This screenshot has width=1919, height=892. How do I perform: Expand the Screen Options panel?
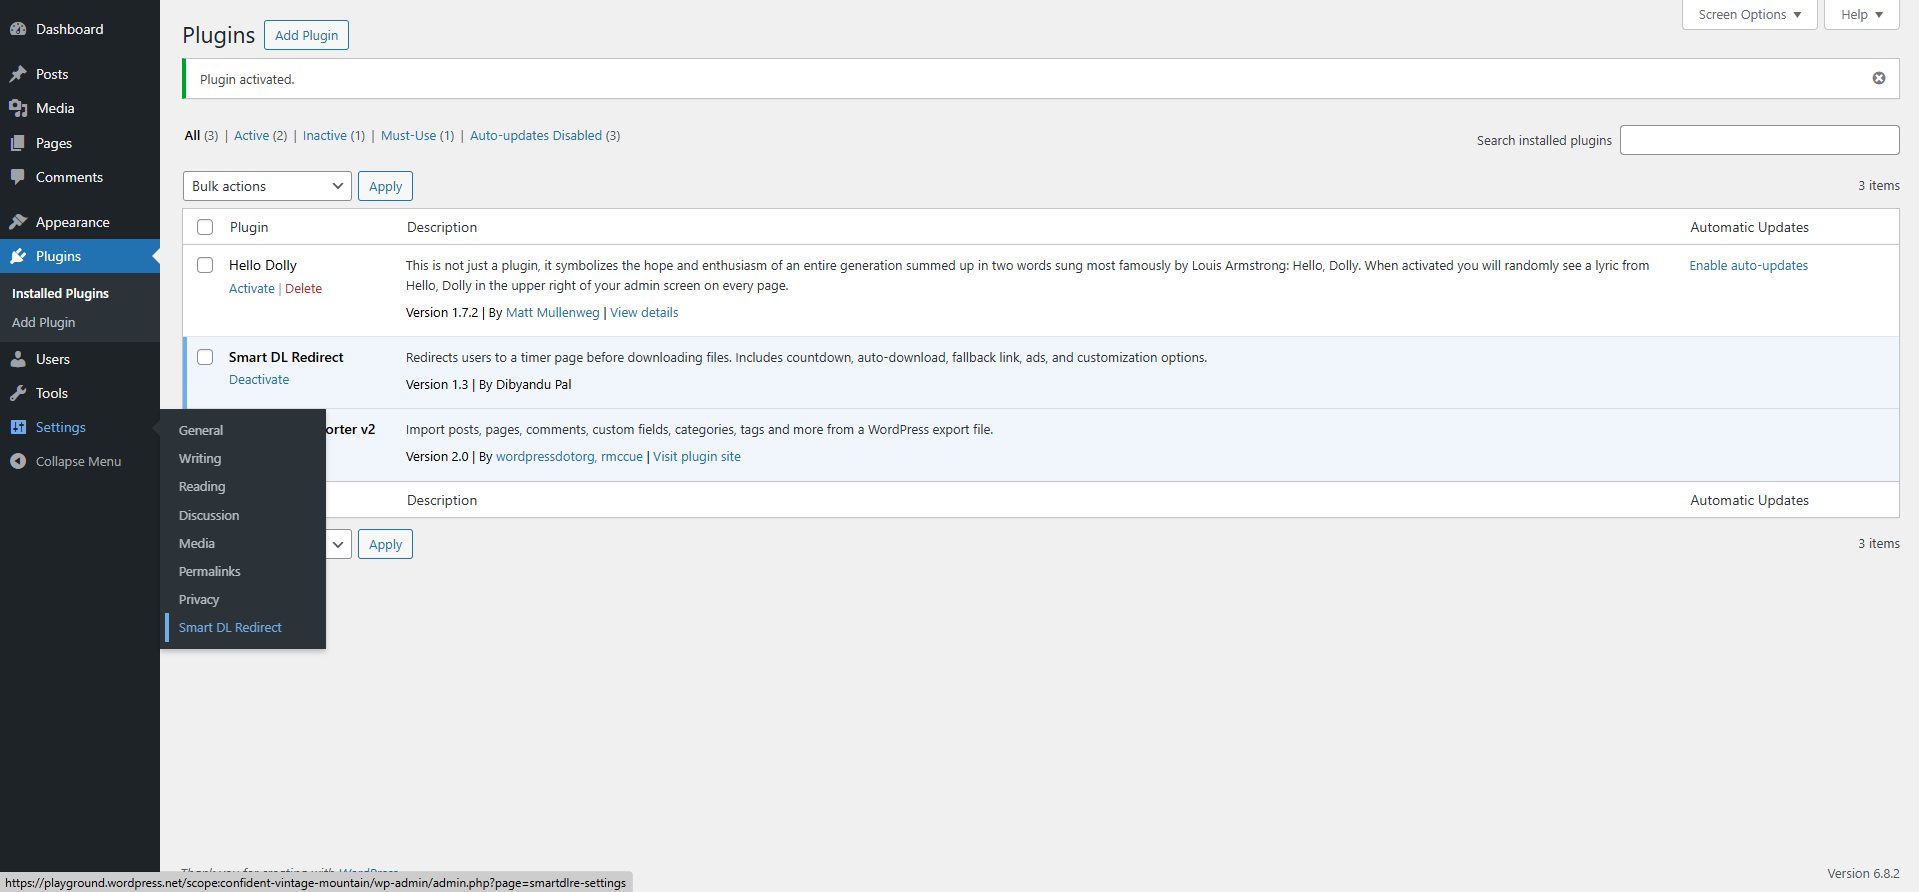pos(1749,15)
